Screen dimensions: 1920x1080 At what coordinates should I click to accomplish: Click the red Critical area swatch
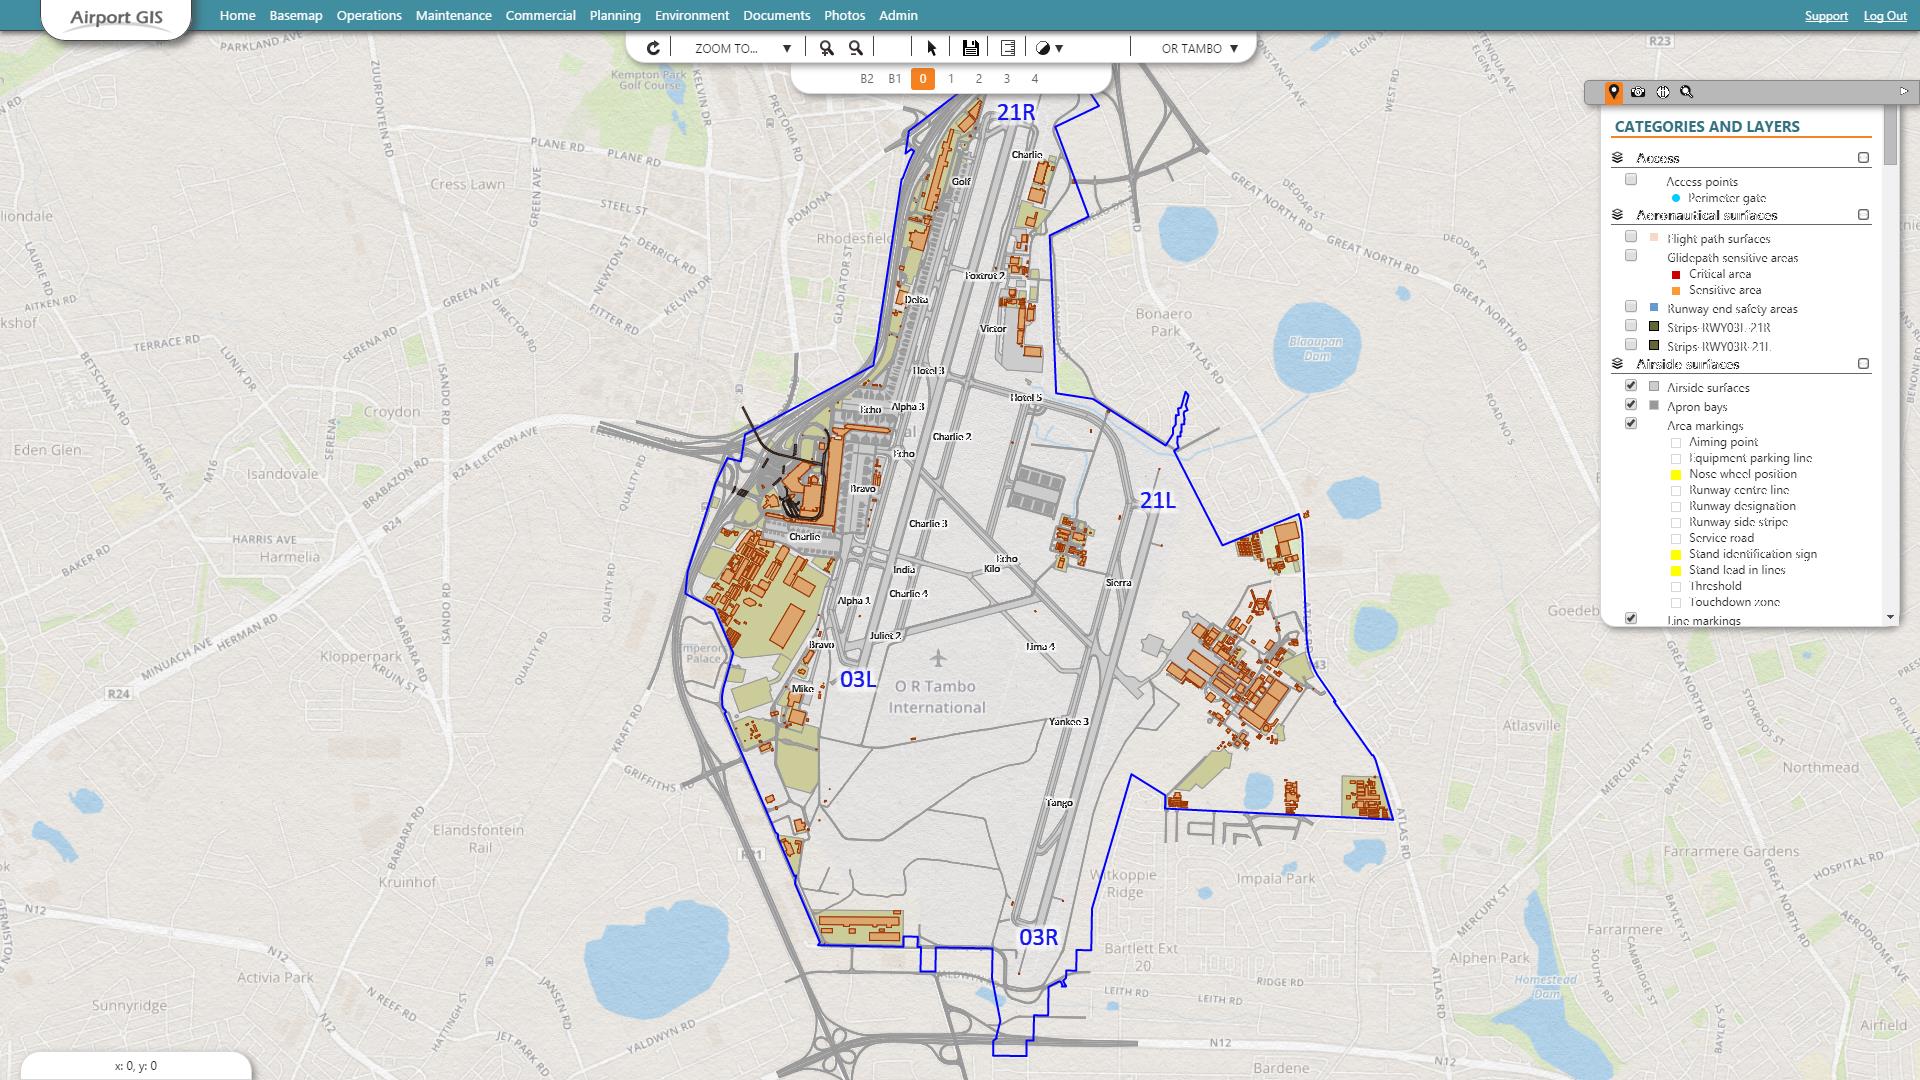(x=1676, y=275)
